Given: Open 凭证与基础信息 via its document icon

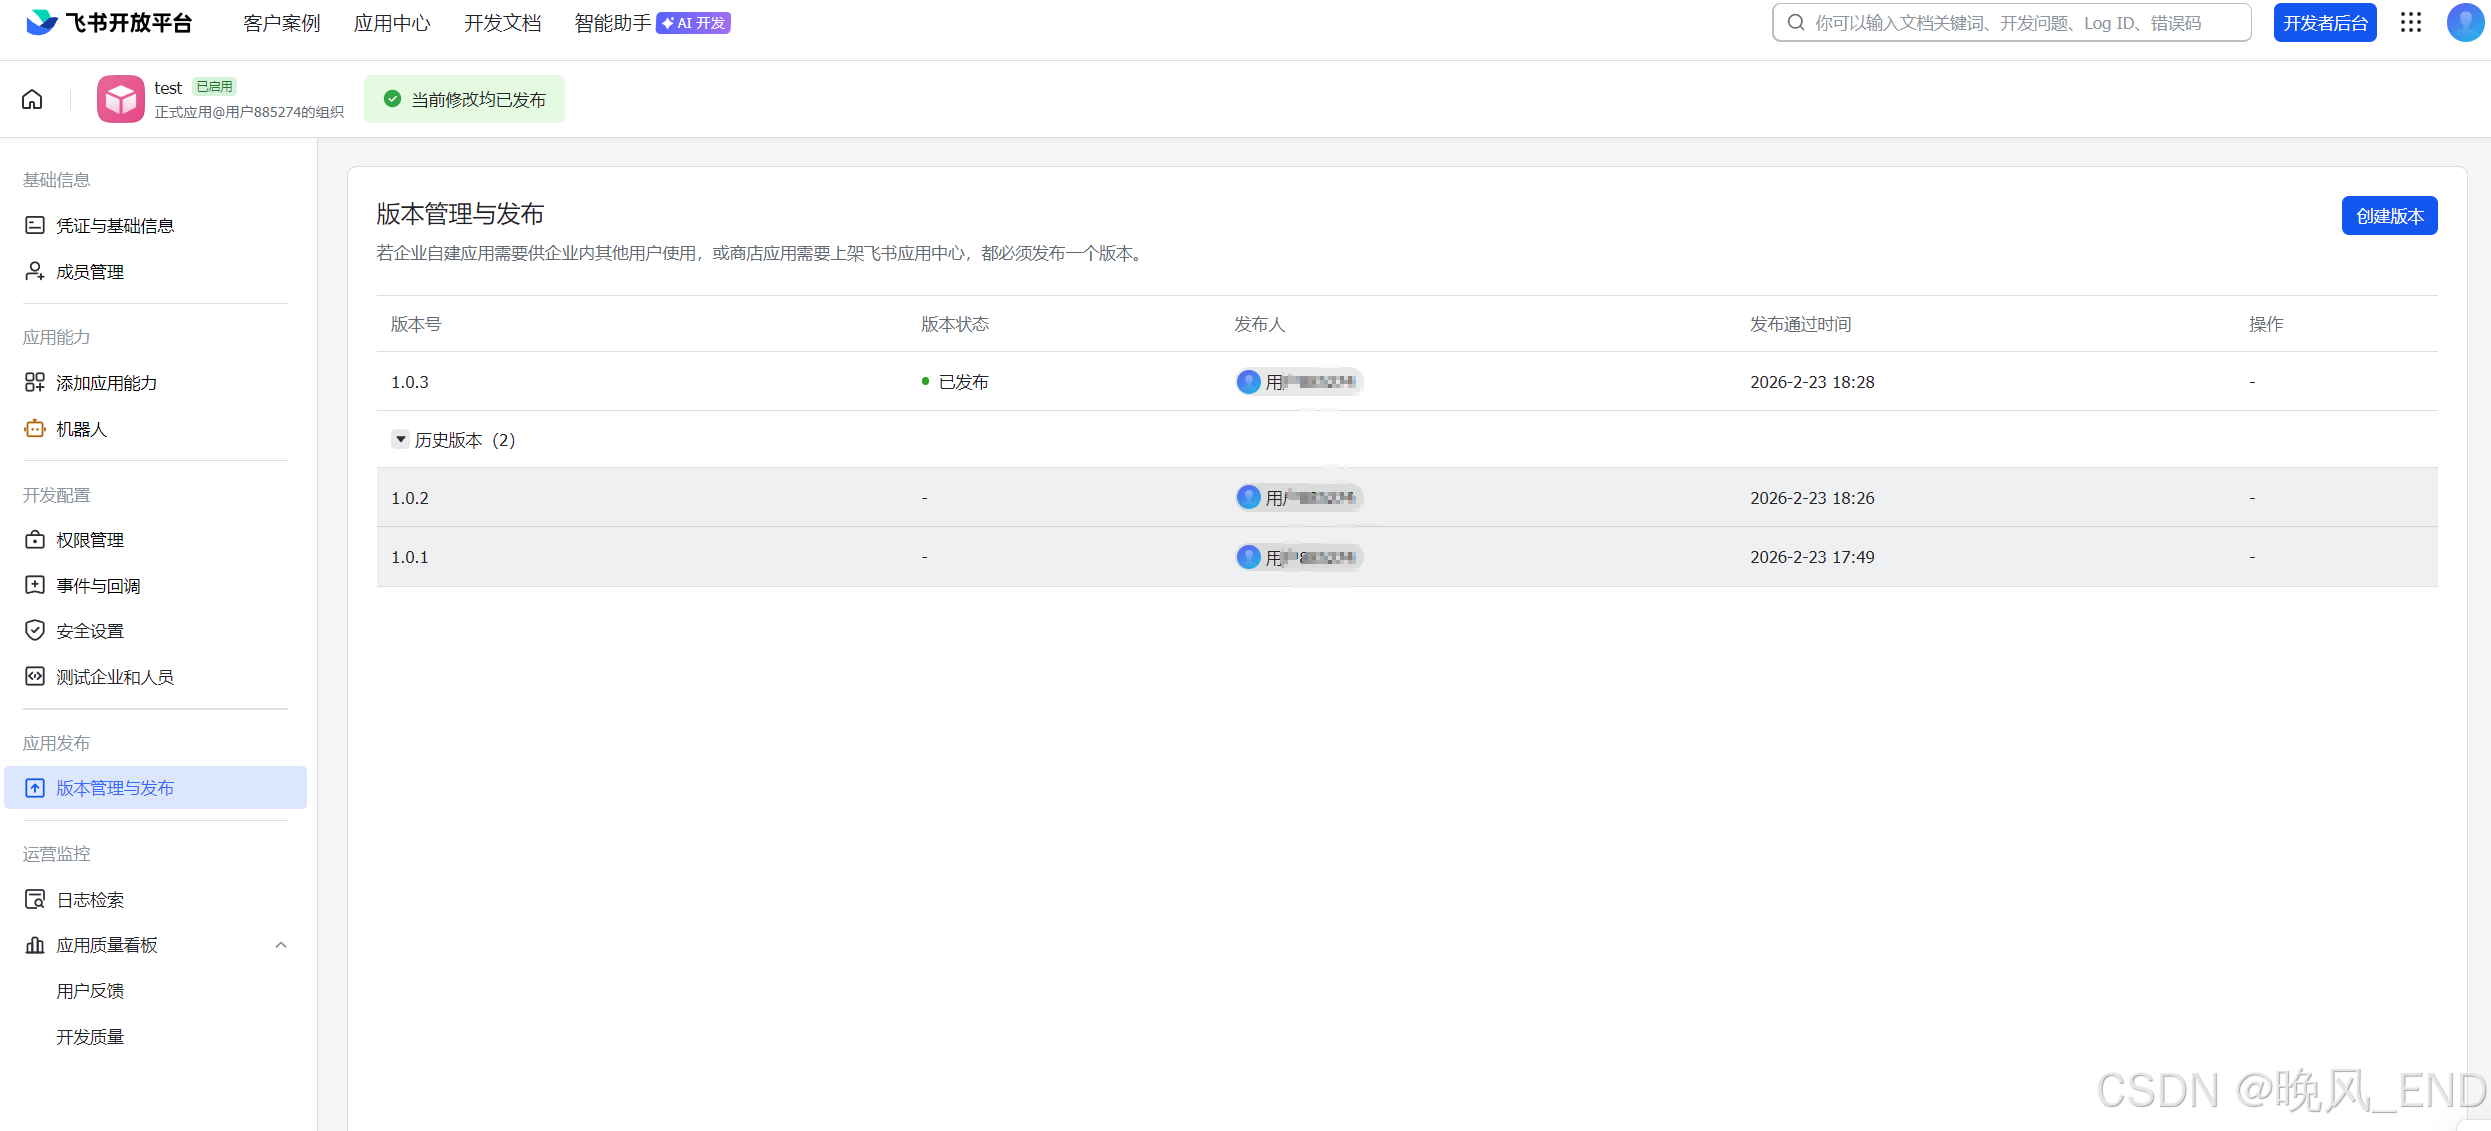Looking at the screenshot, I should click(x=34, y=224).
